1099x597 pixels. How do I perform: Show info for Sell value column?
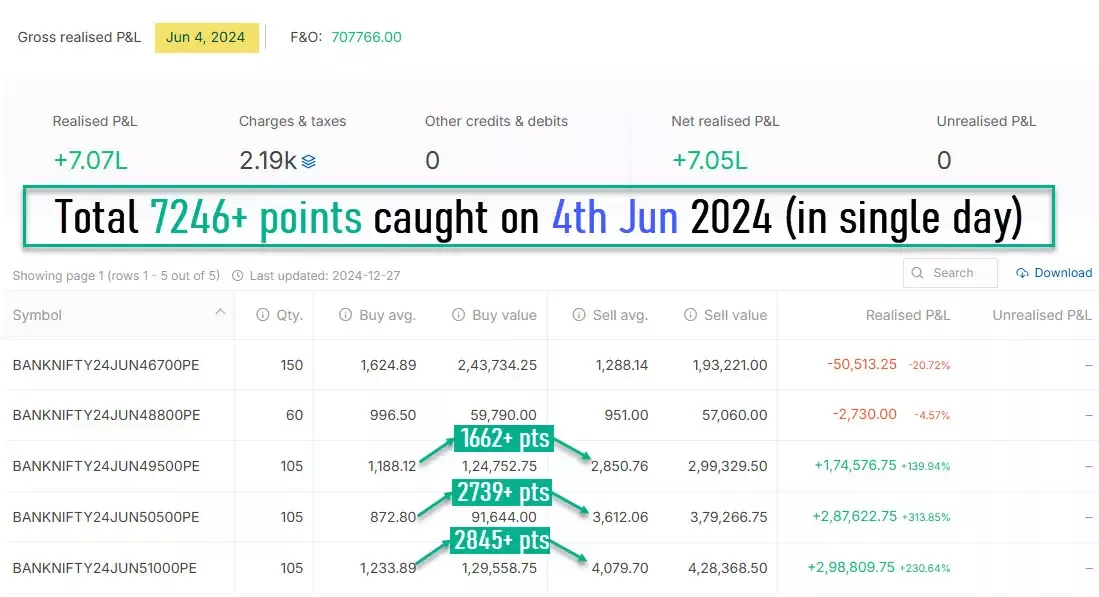(x=690, y=315)
